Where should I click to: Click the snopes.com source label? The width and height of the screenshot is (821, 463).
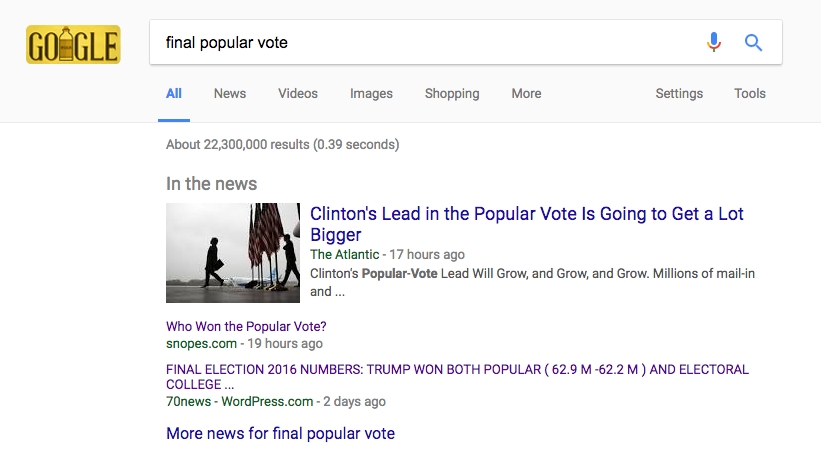coord(201,343)
